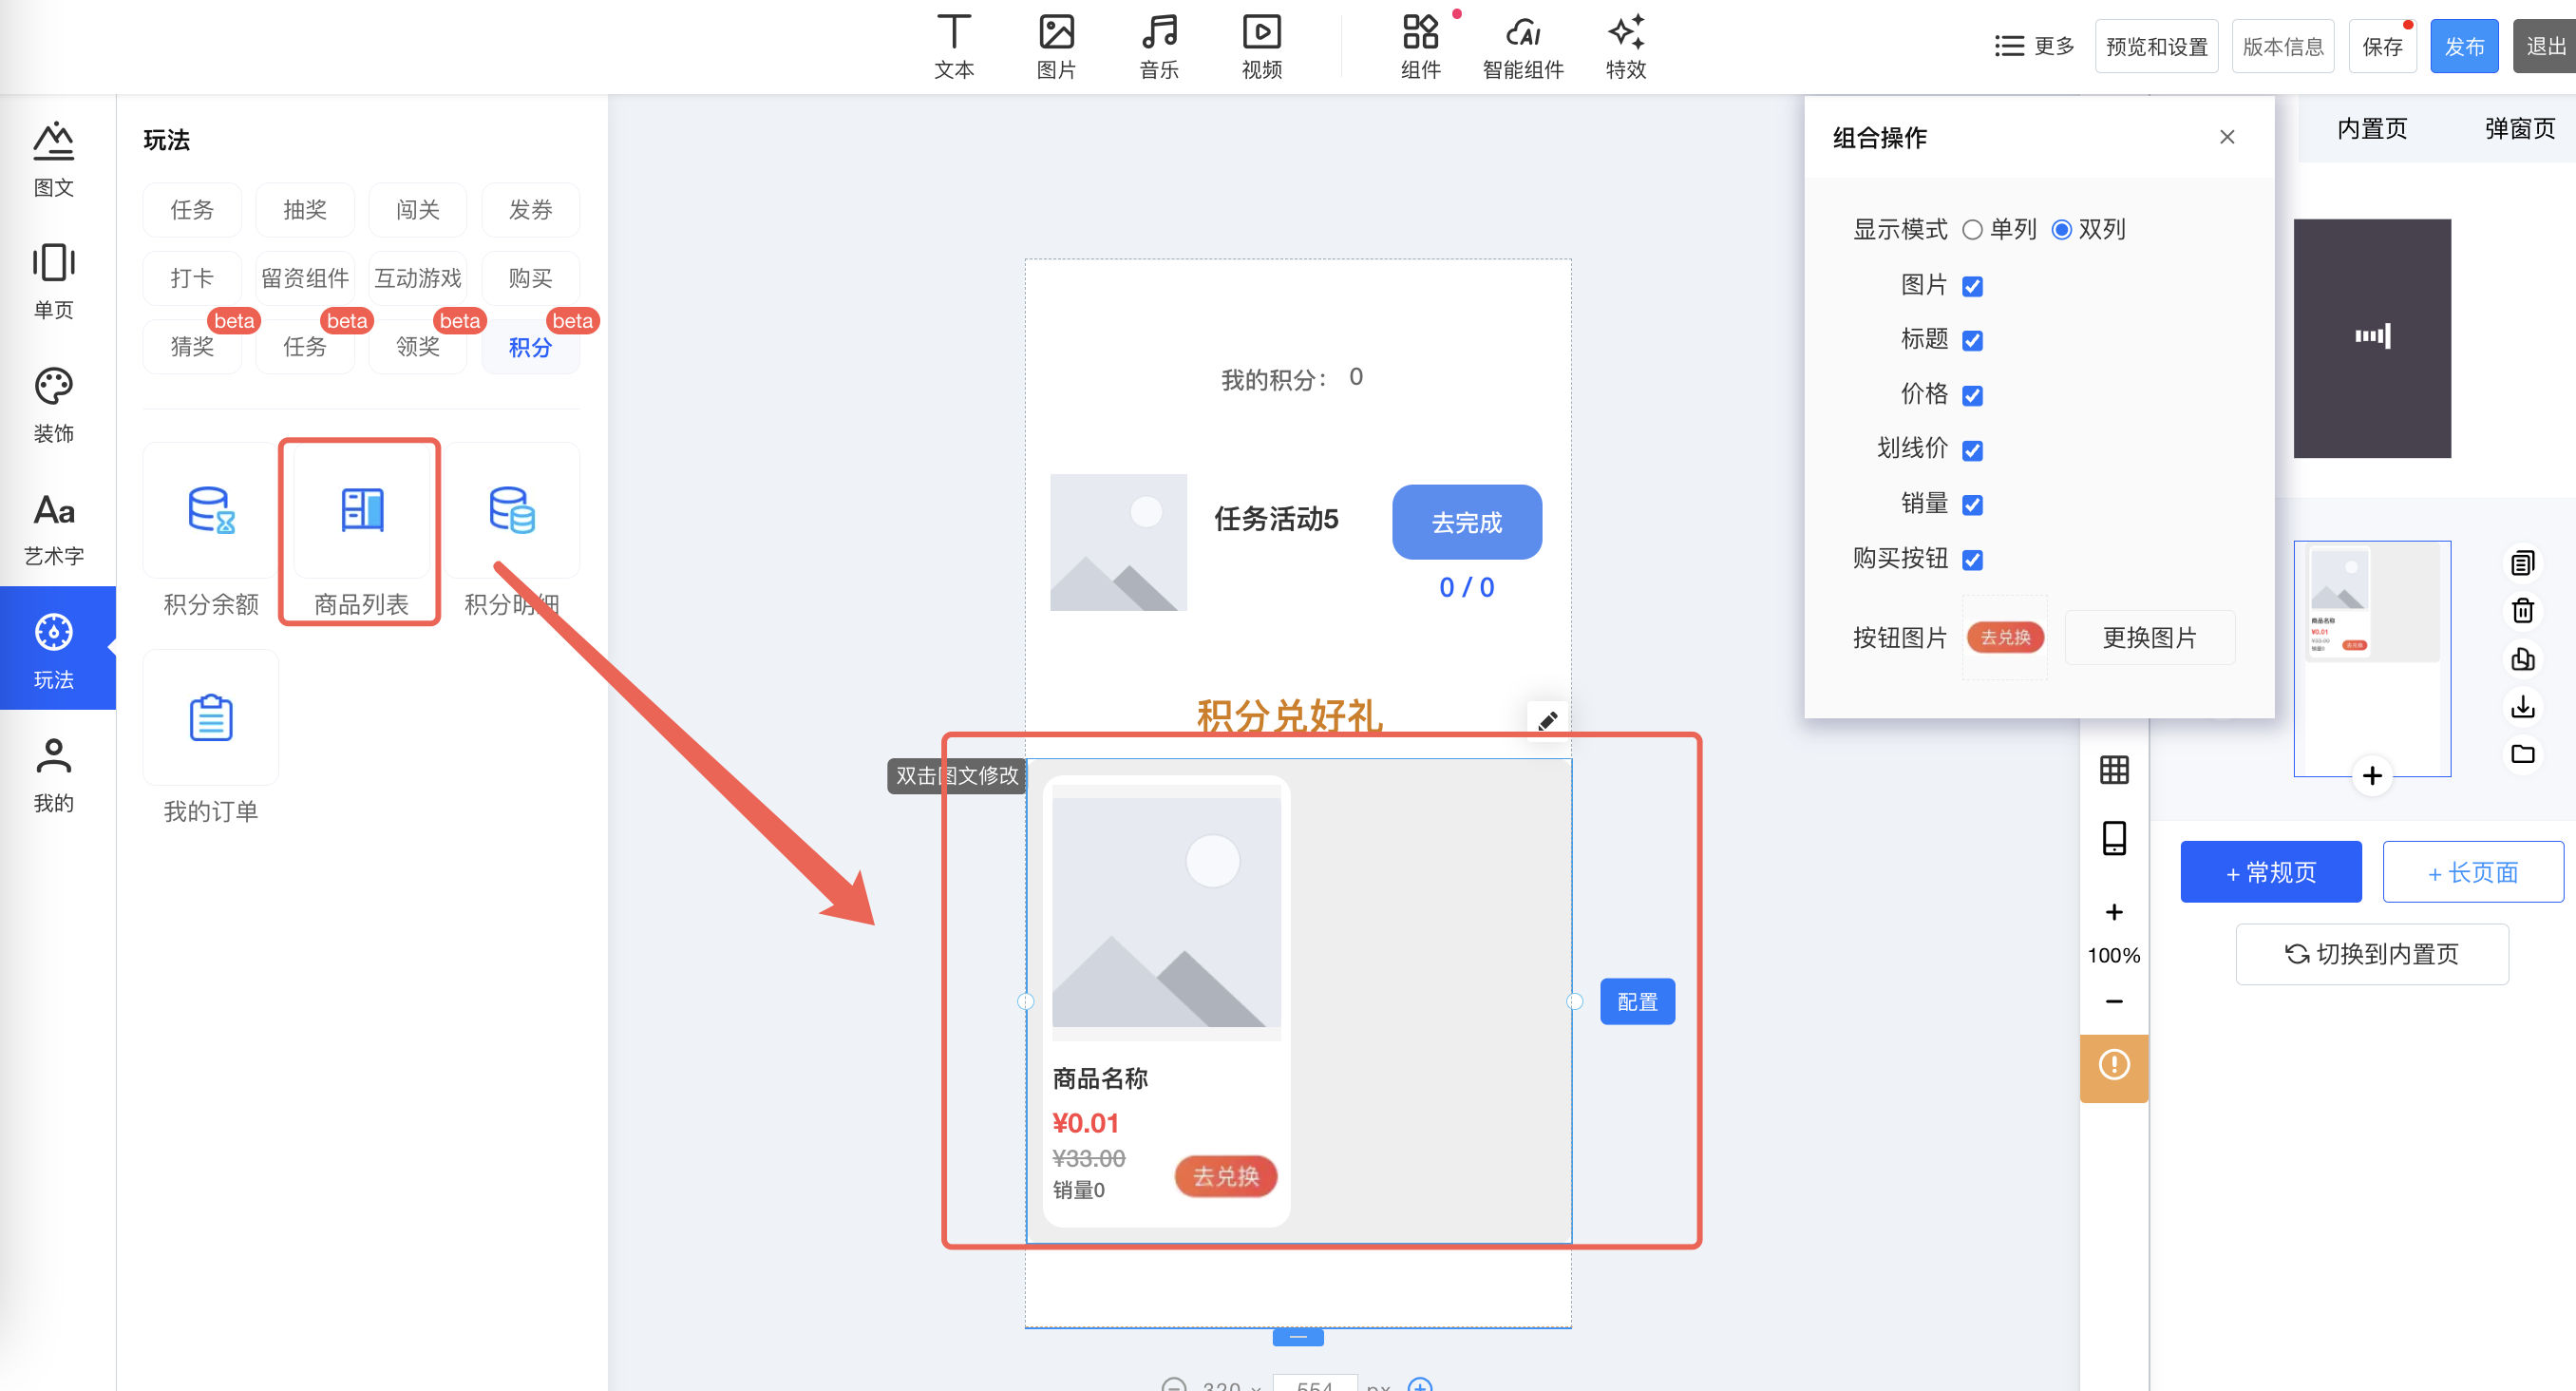The width and height of the screenshot is (2576, 1391).
Task: Toggle the grid view icon
Action: click(x=2113, y=770)
